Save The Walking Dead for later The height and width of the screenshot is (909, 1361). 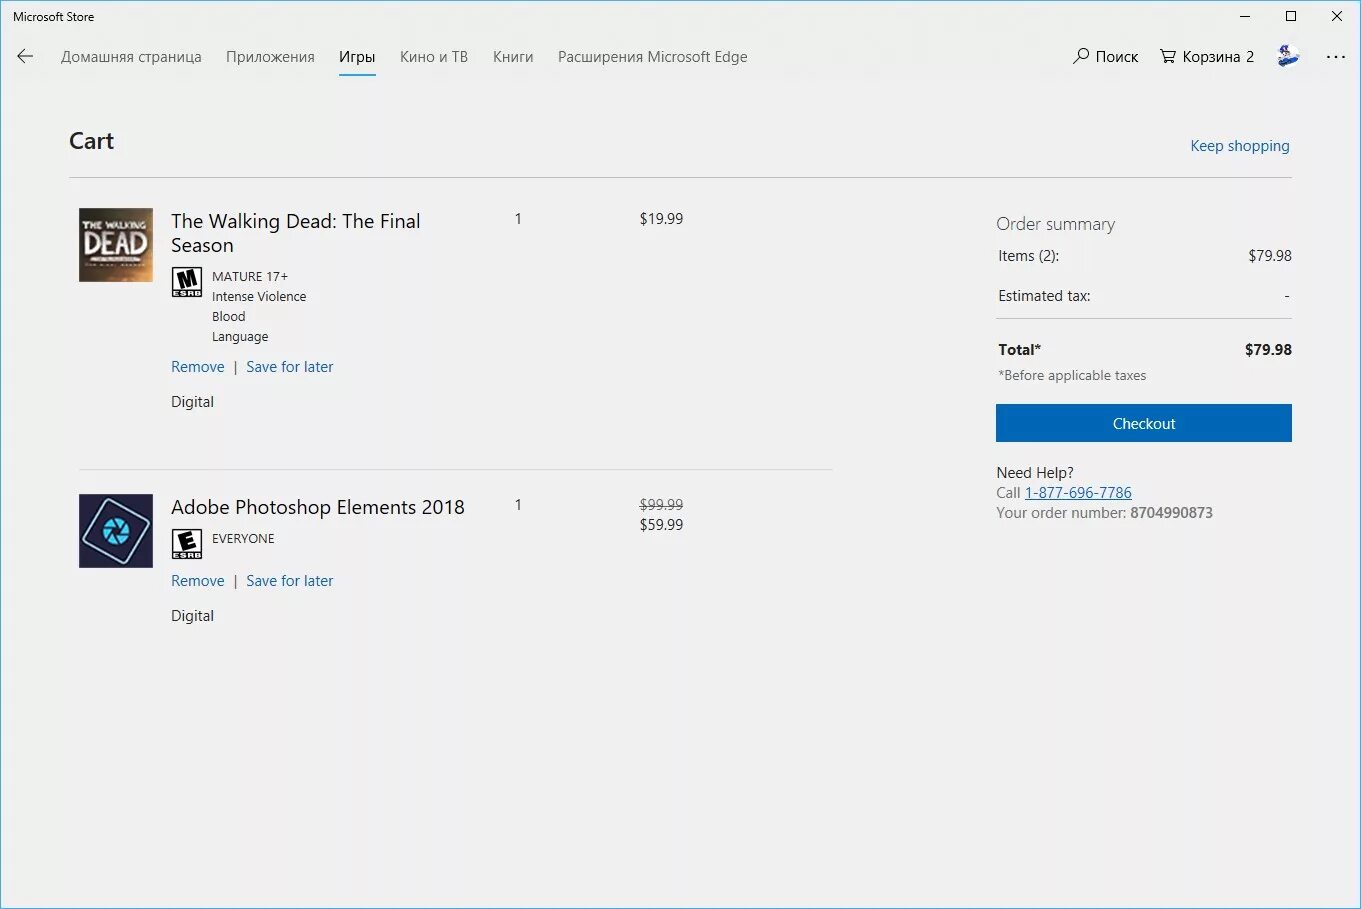[x=290, y=367]
